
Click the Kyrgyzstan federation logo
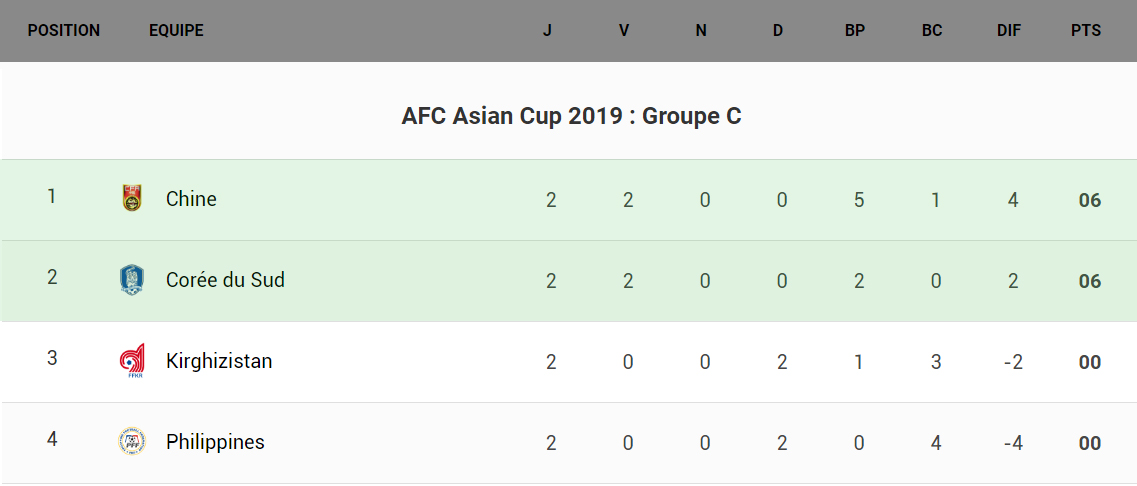point(131,361)
